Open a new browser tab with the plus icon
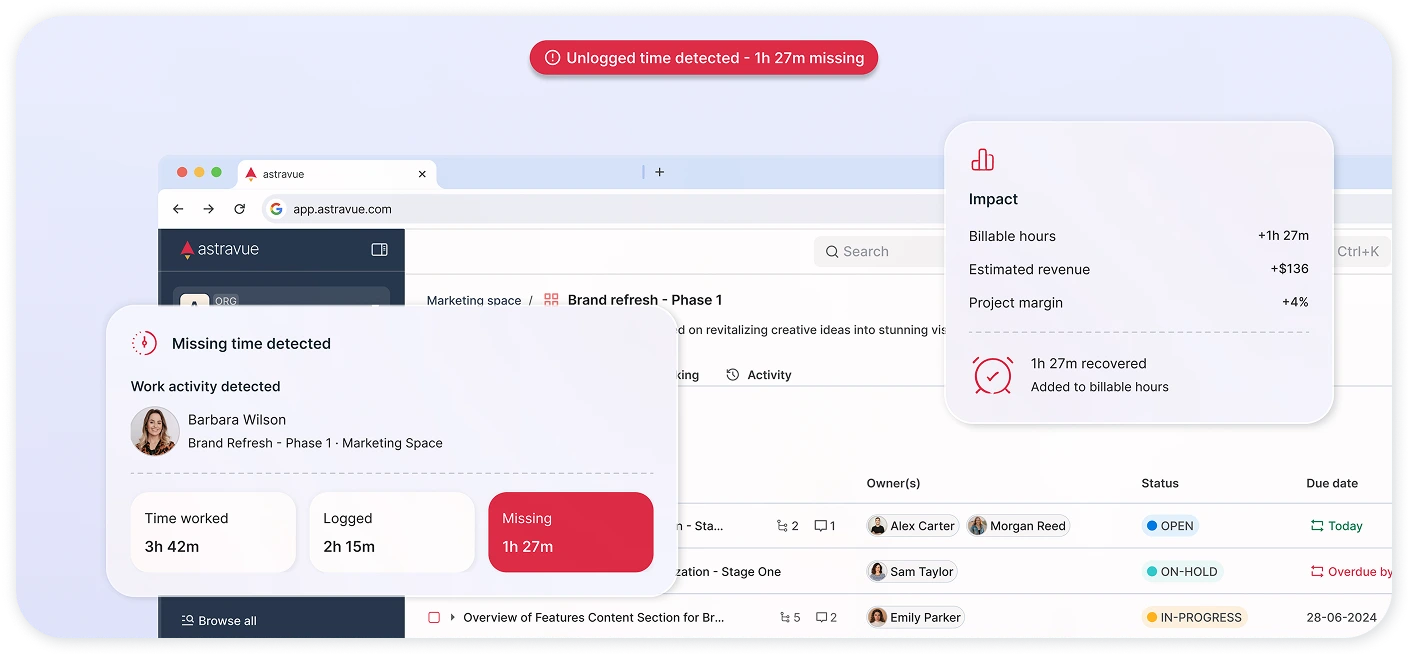 tap(659, 172)
